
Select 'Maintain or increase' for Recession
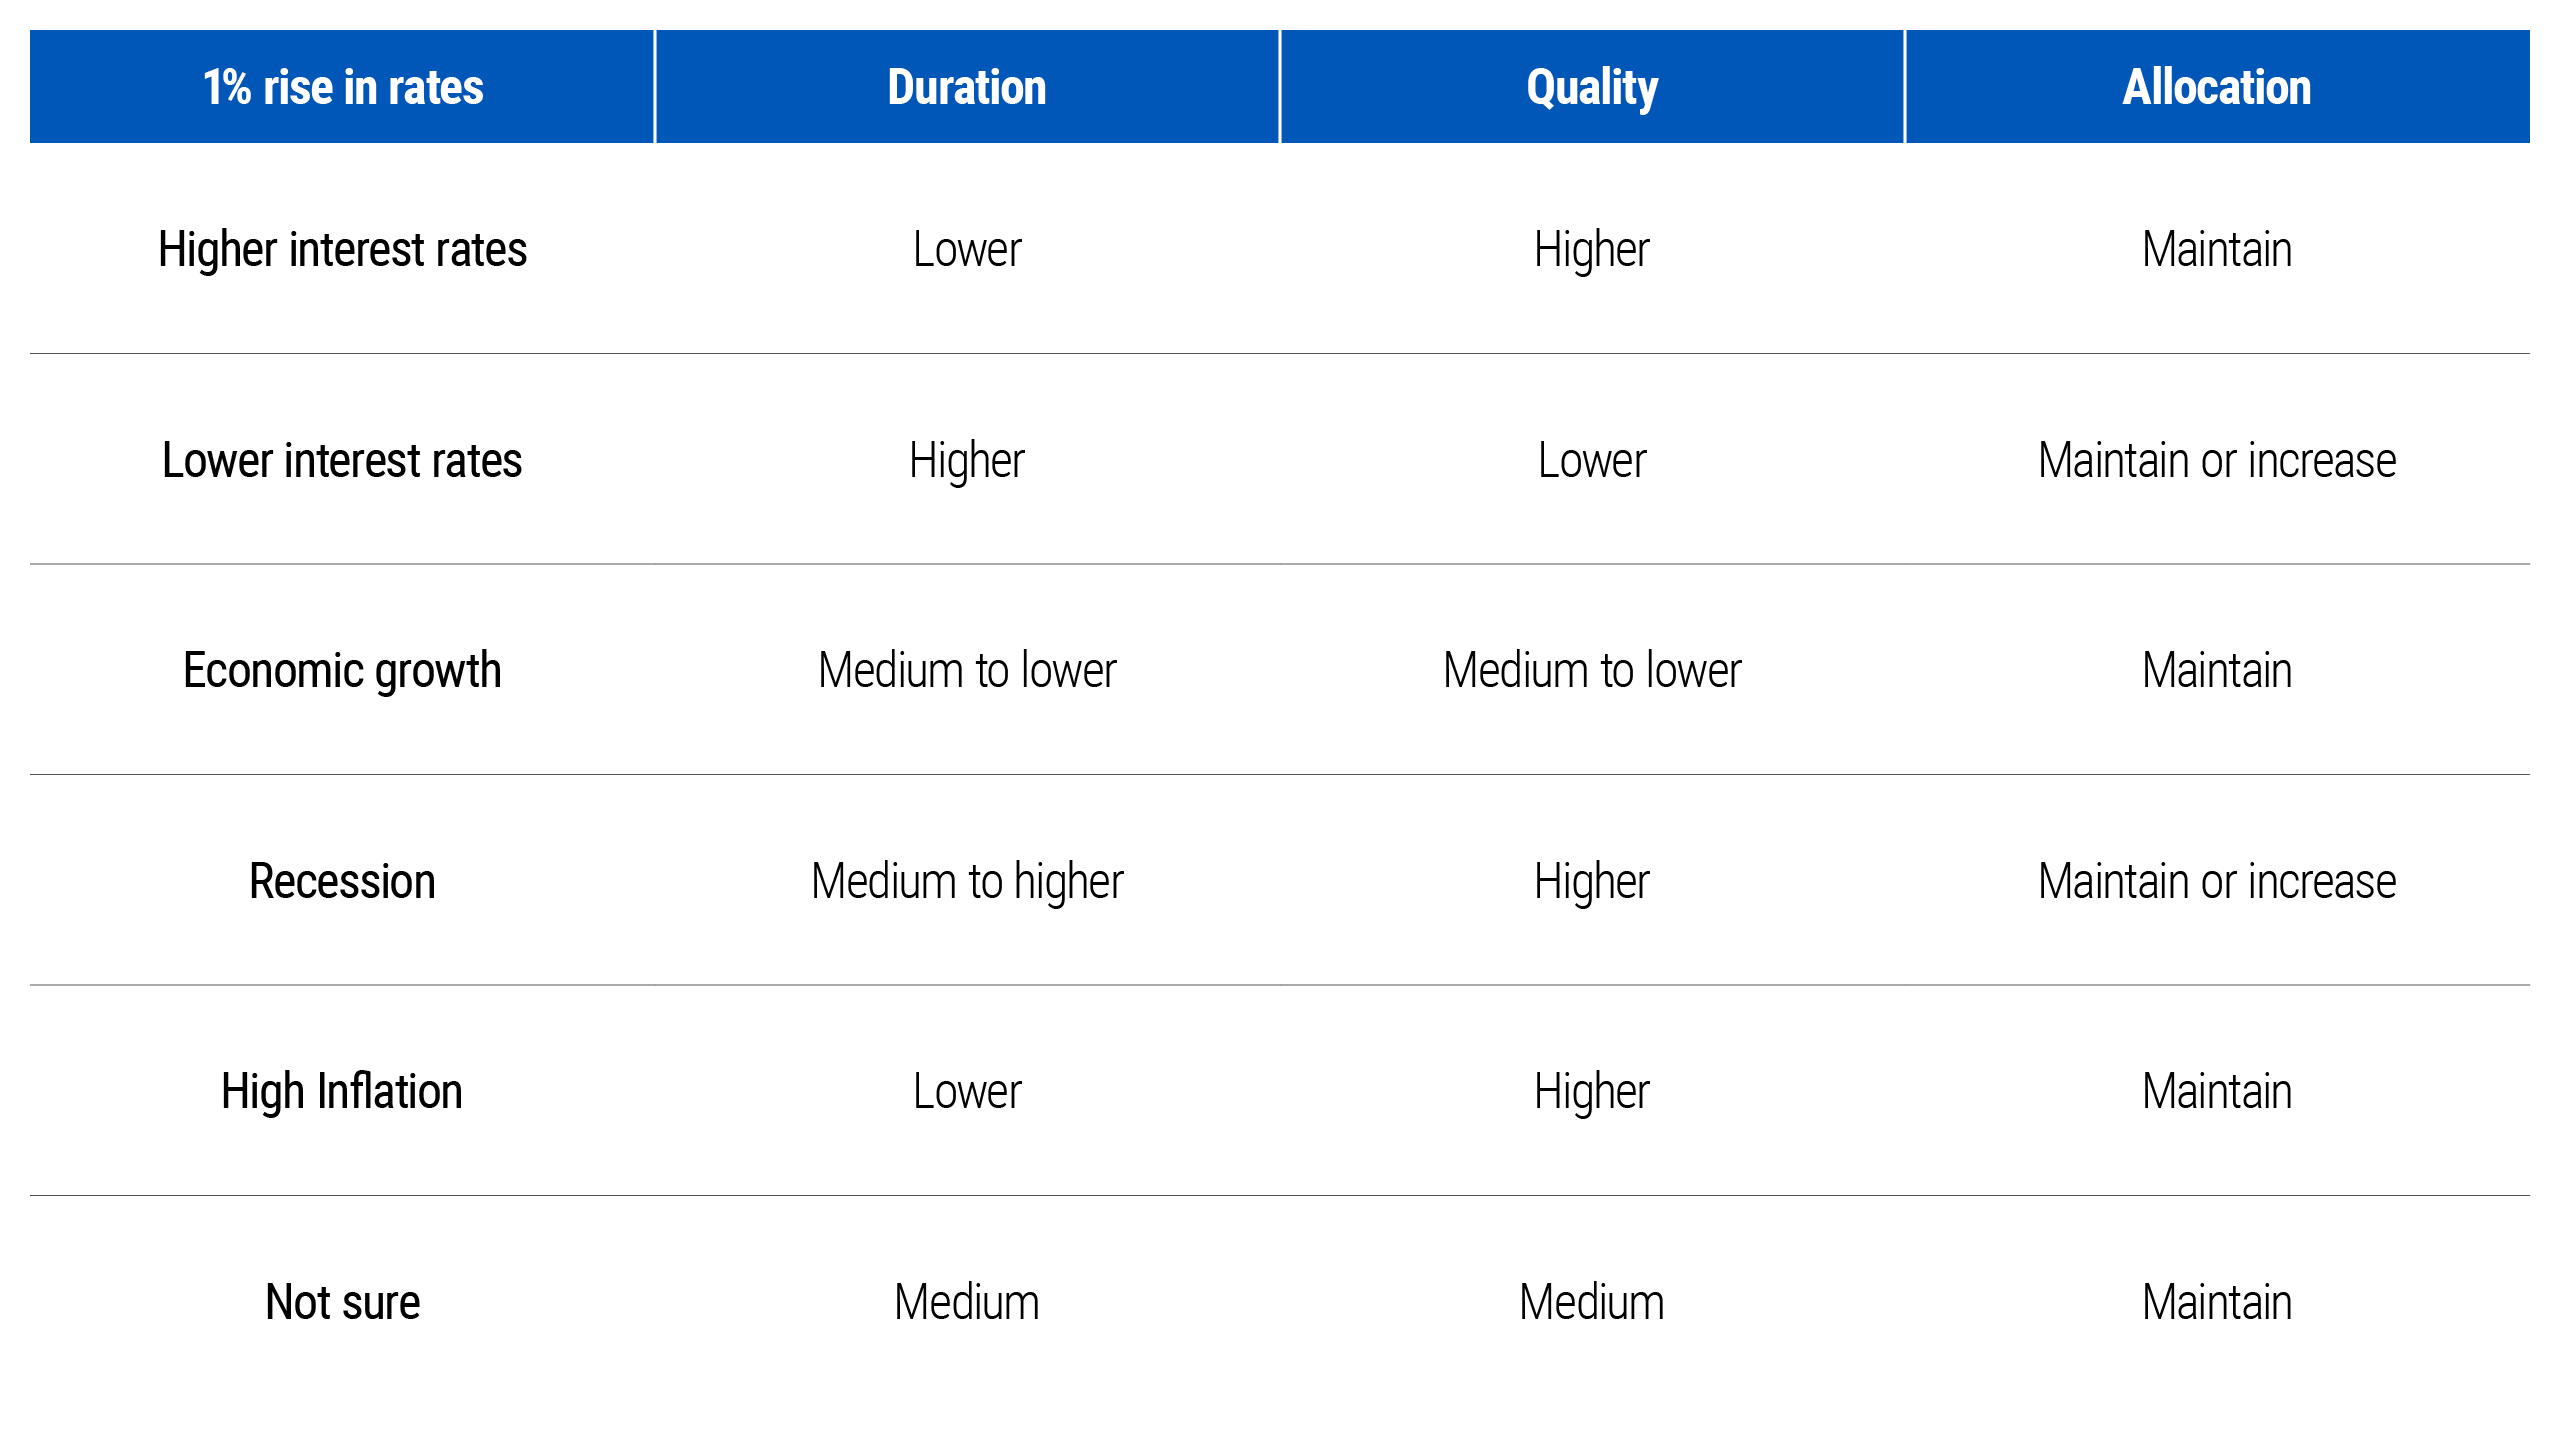(x=2217, y=881)
